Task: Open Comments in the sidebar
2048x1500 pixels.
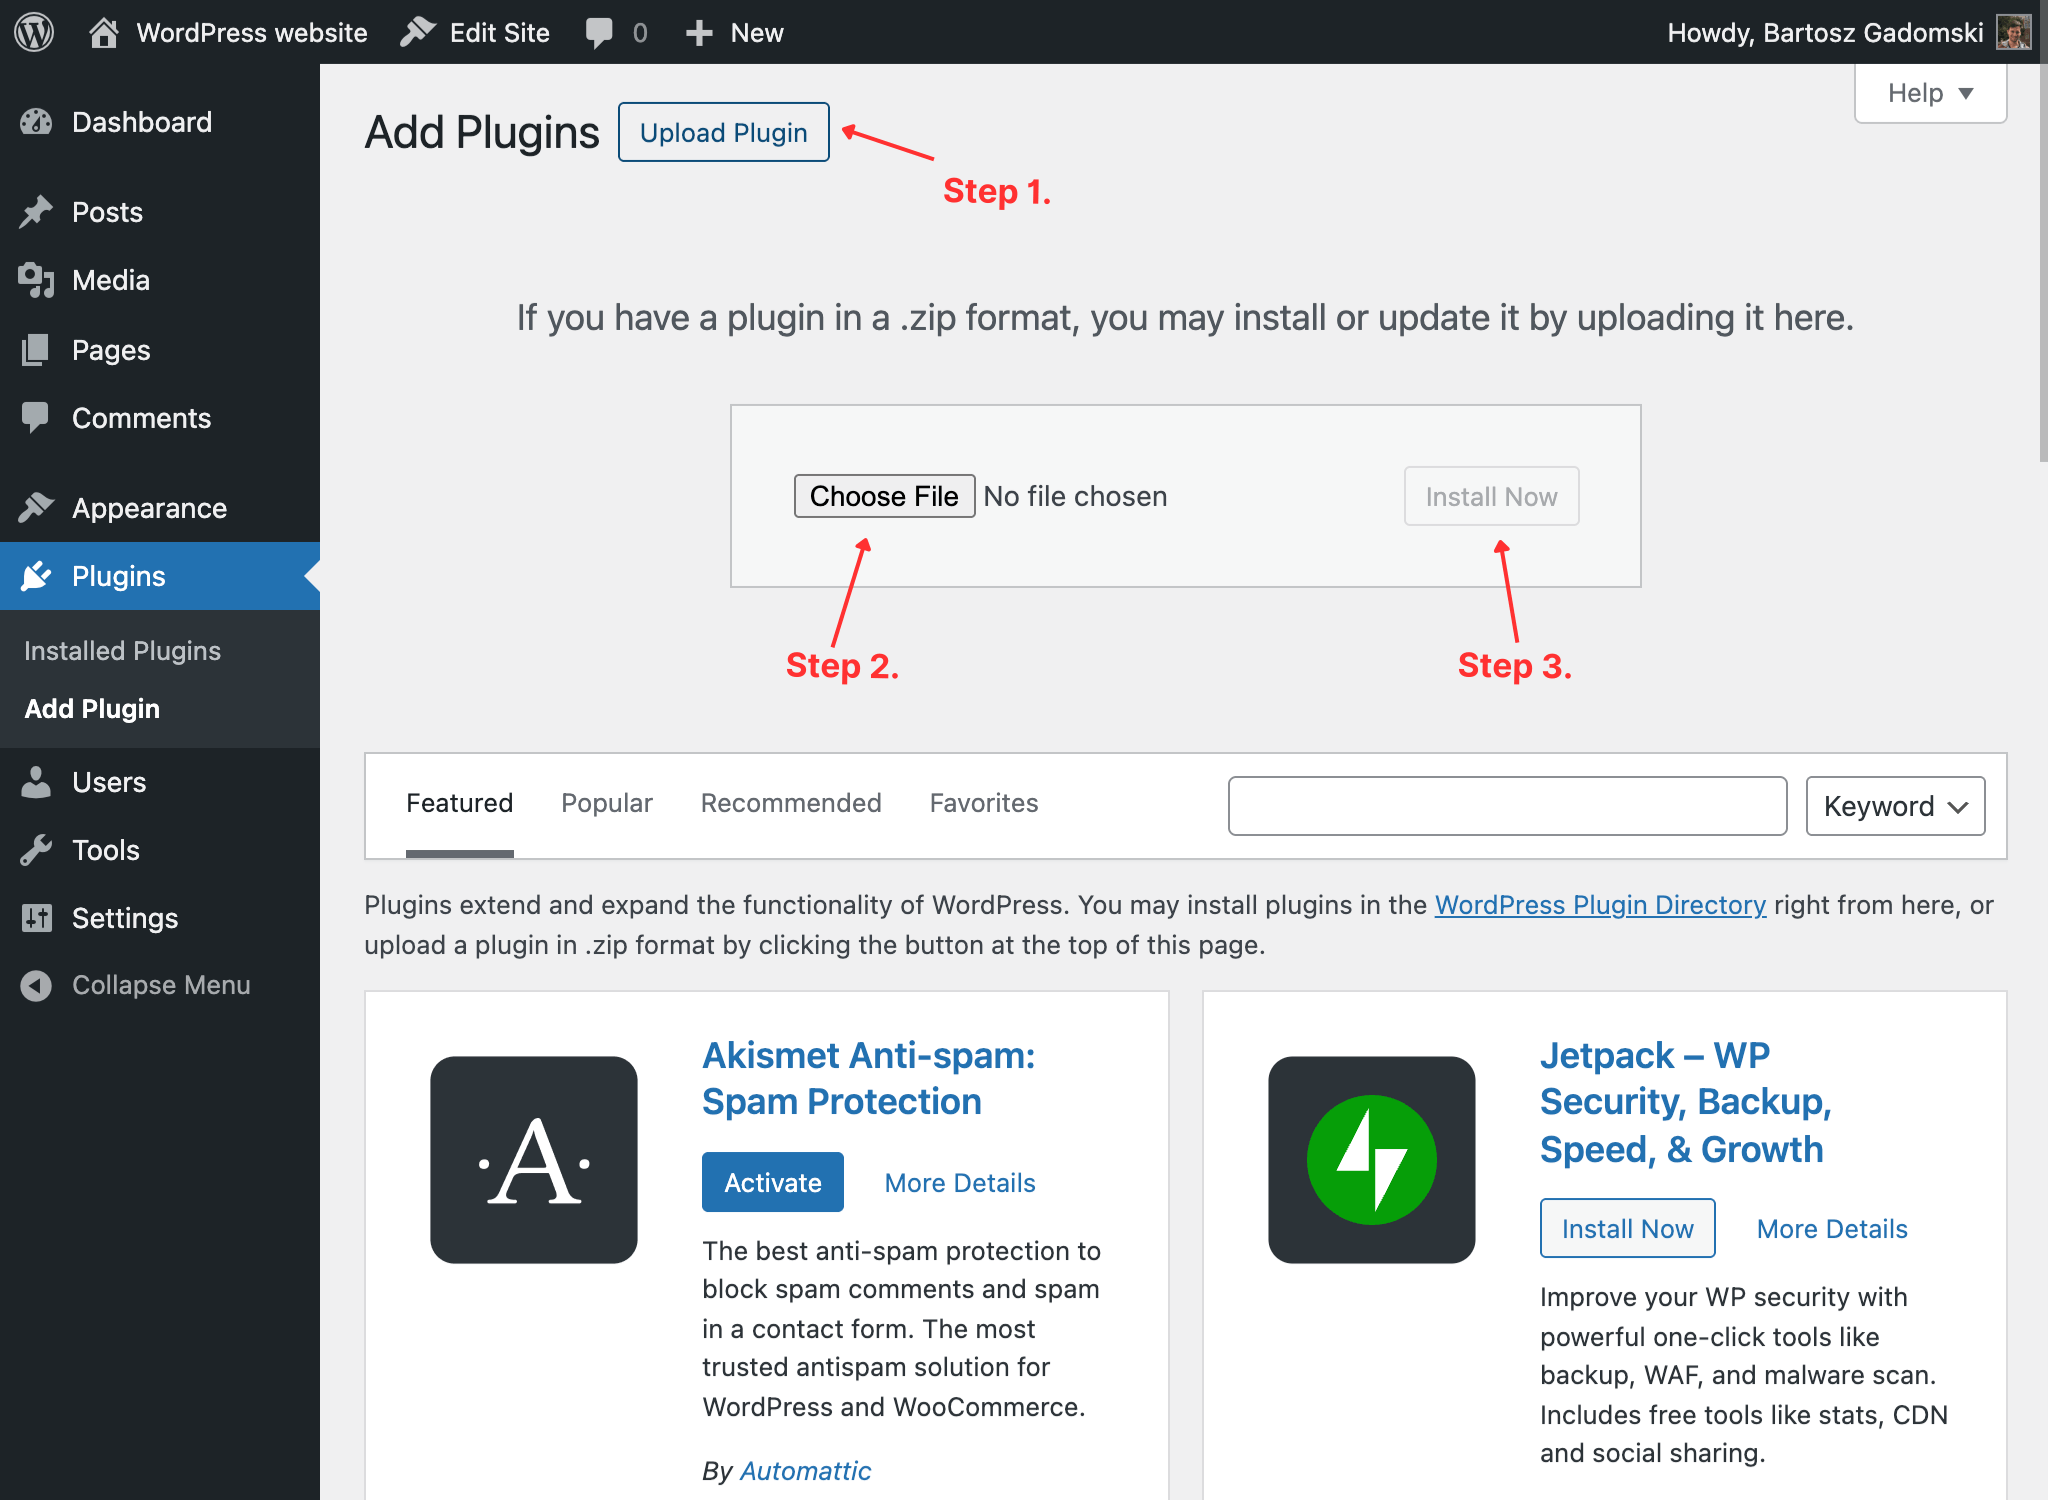Action: 160,418
